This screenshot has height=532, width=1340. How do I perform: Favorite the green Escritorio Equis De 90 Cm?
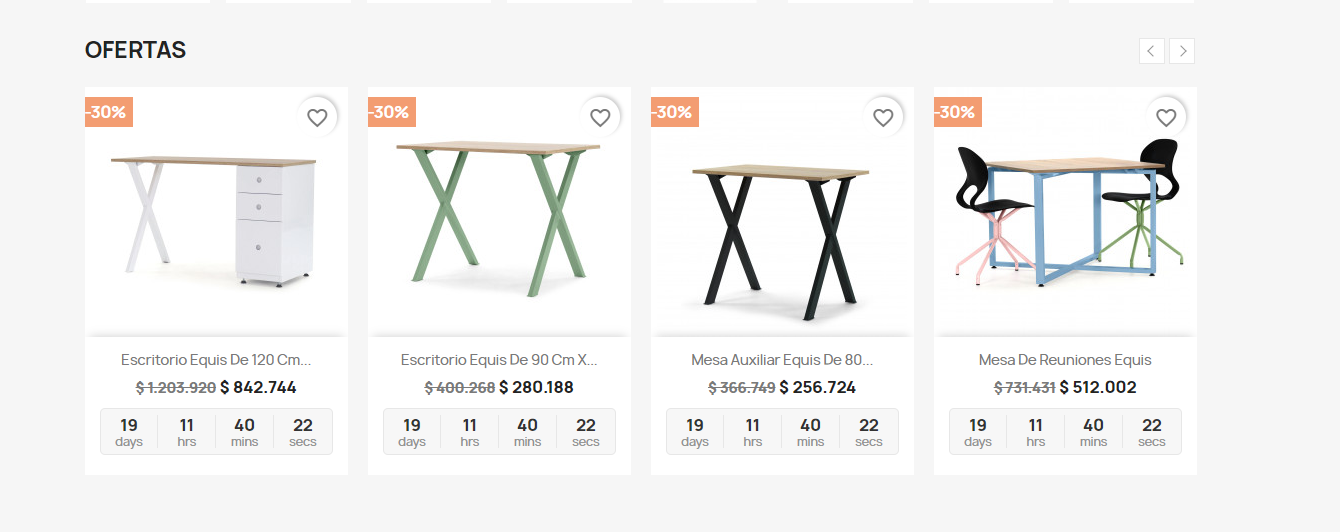click(600, 117)
